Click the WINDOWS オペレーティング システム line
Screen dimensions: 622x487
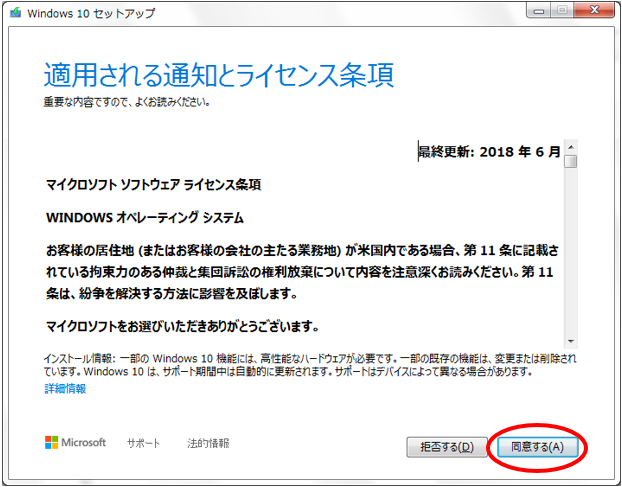point(145,218)
